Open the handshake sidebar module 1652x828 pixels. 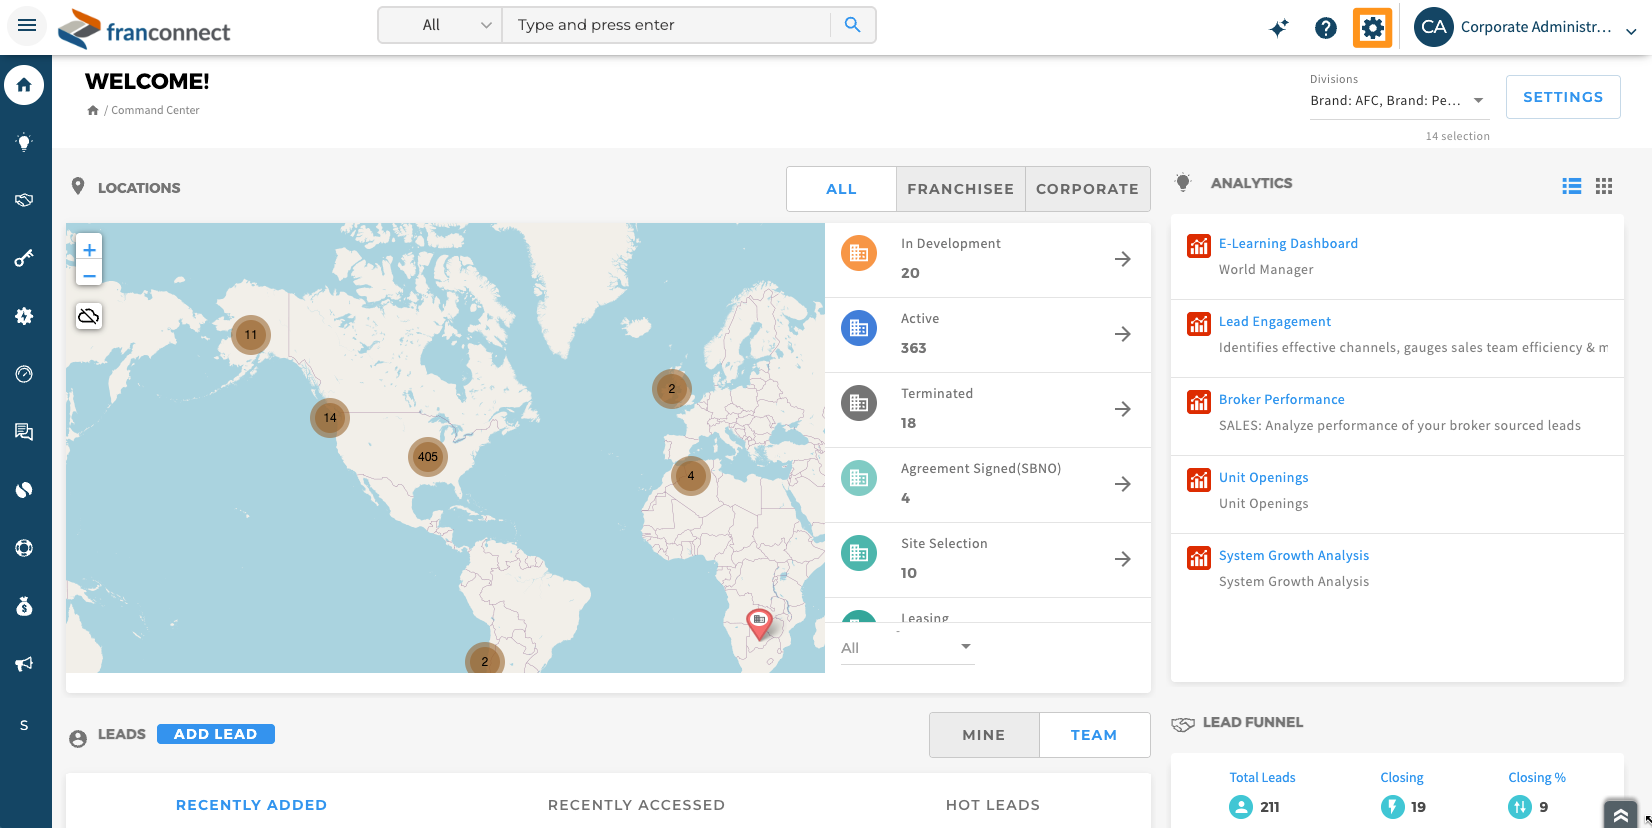(x=24, y=200)
